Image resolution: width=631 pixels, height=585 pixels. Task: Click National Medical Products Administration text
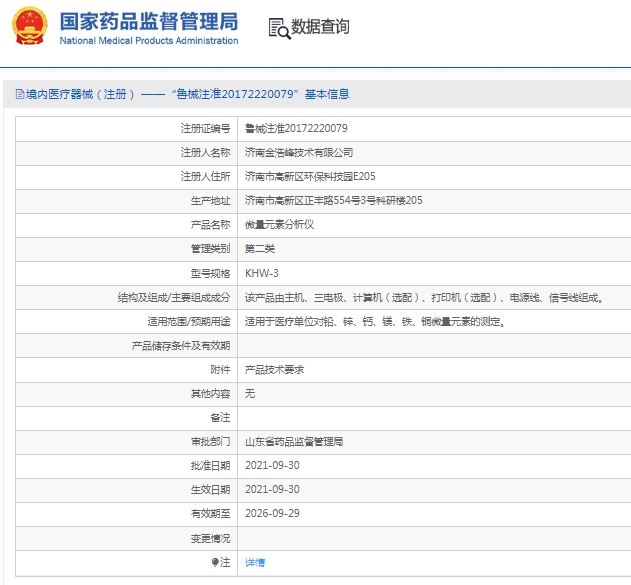tap(149, 41)
